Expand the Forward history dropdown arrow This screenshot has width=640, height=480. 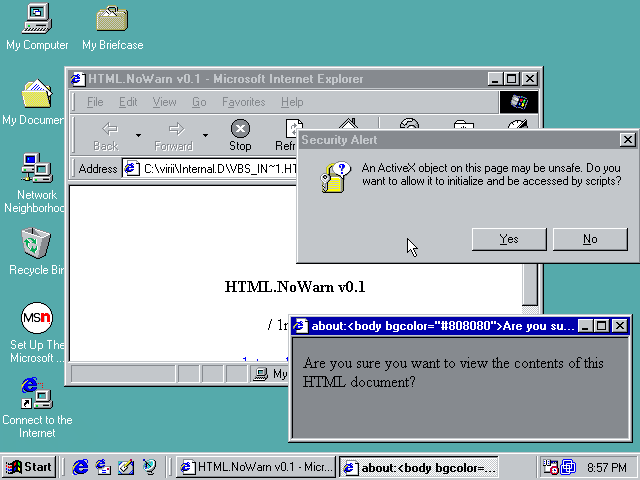(205, 136)
